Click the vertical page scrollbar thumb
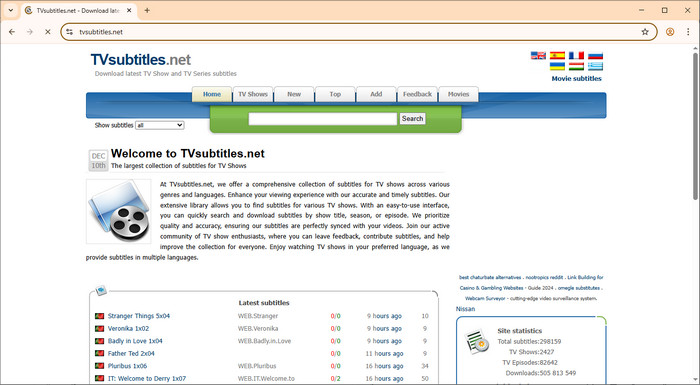Image resolution: width=700 pixels, height=385 pixels. [x=695, y=126]
